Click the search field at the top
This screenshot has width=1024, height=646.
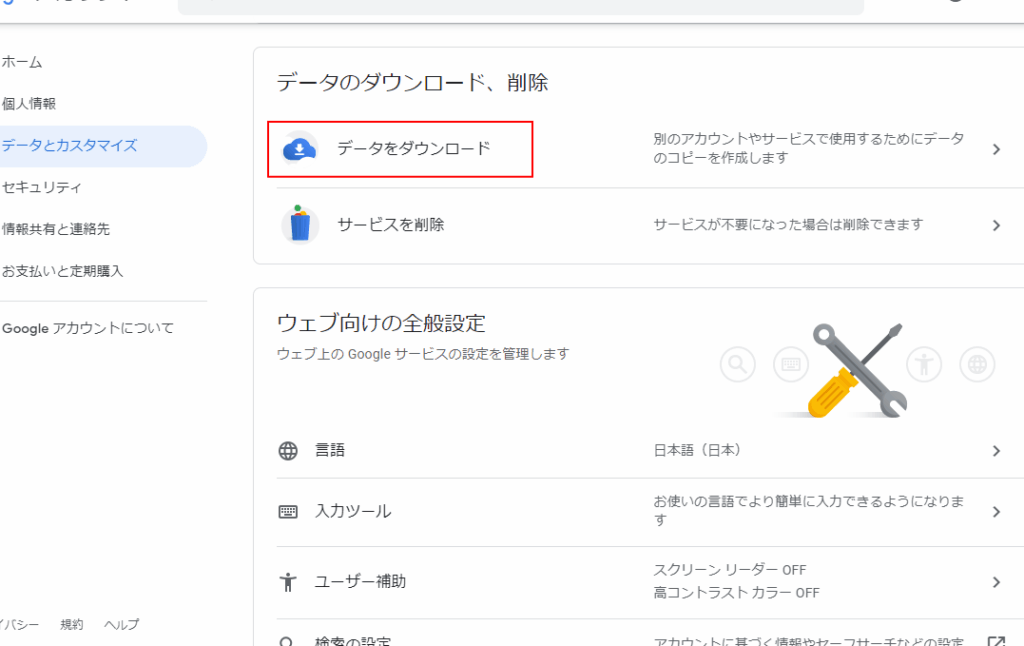pyautogui.click(x=520, y=6)
